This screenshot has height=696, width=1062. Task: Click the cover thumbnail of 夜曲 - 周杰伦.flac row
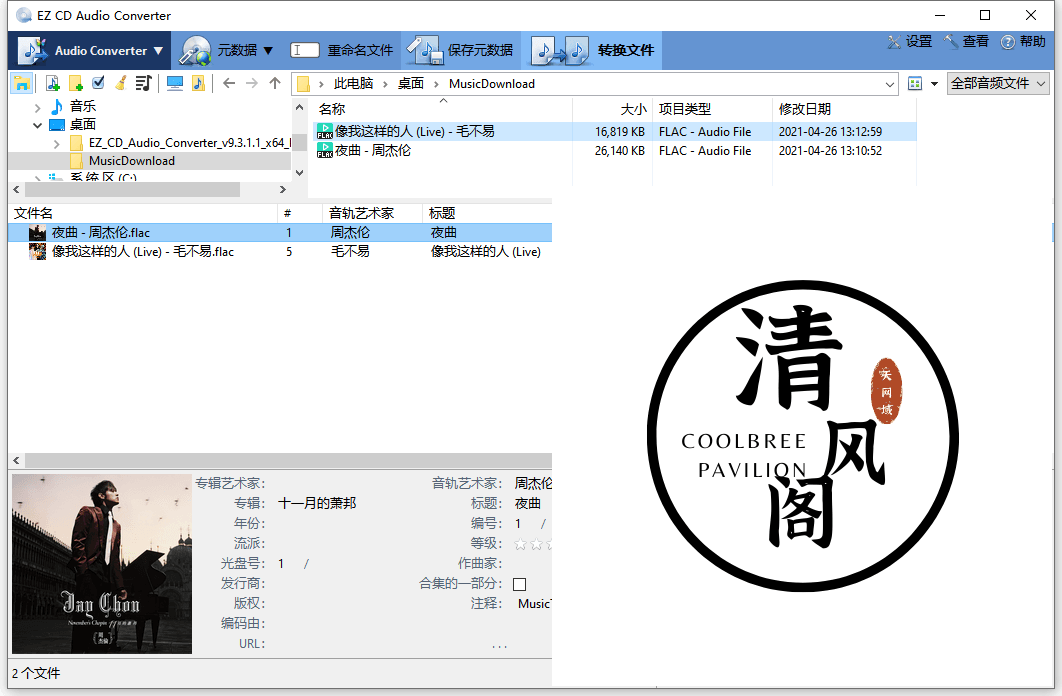coord(37,233)
